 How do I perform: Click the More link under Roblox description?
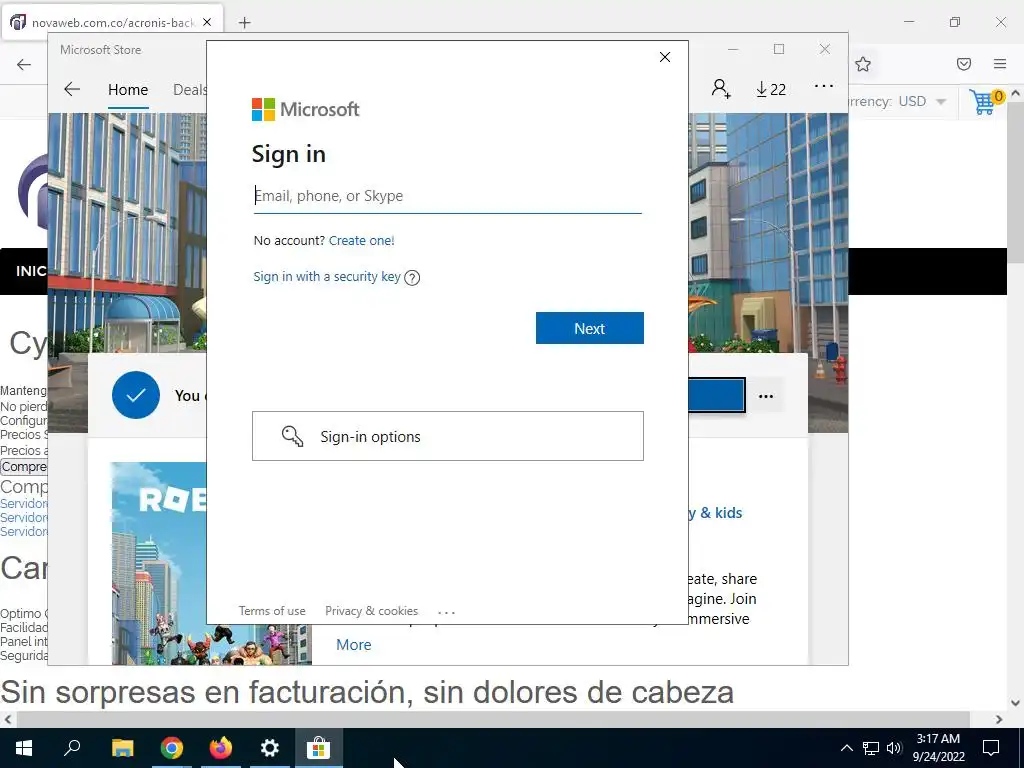(x=353, y=645)
